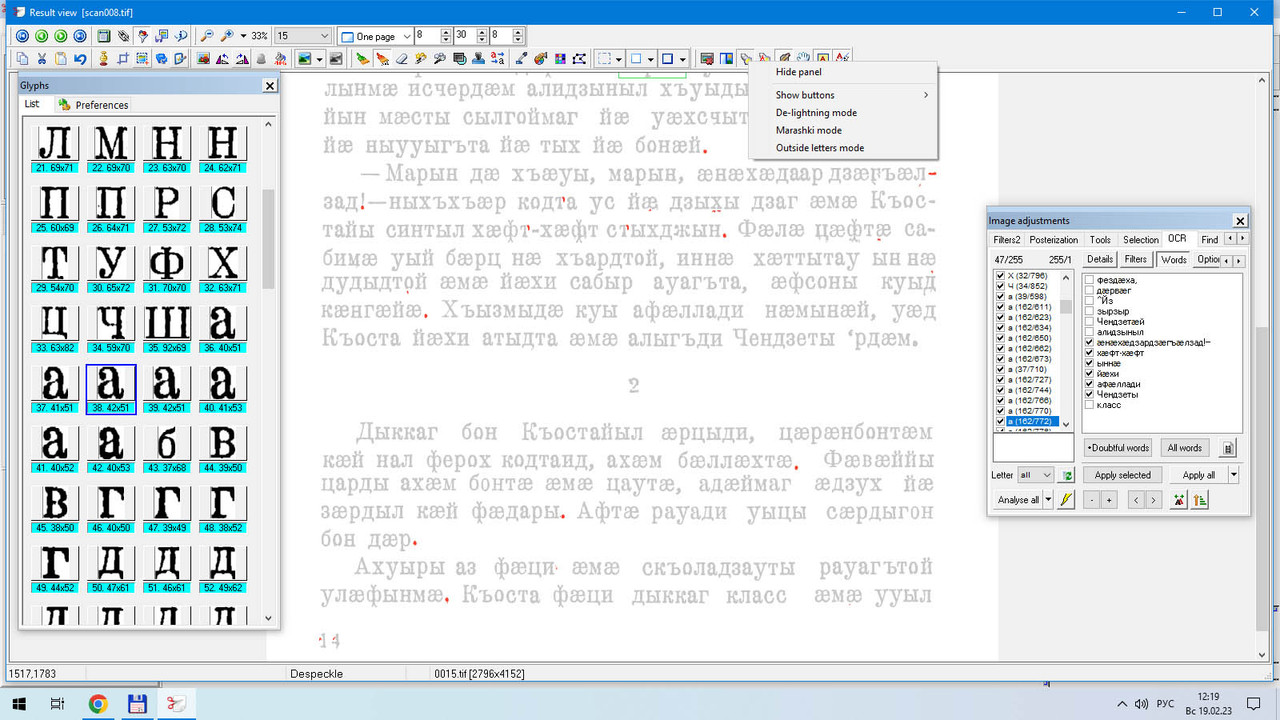Click the 'All words' button
Viewport: 1280px width, 720px height.
(1185, 448)
